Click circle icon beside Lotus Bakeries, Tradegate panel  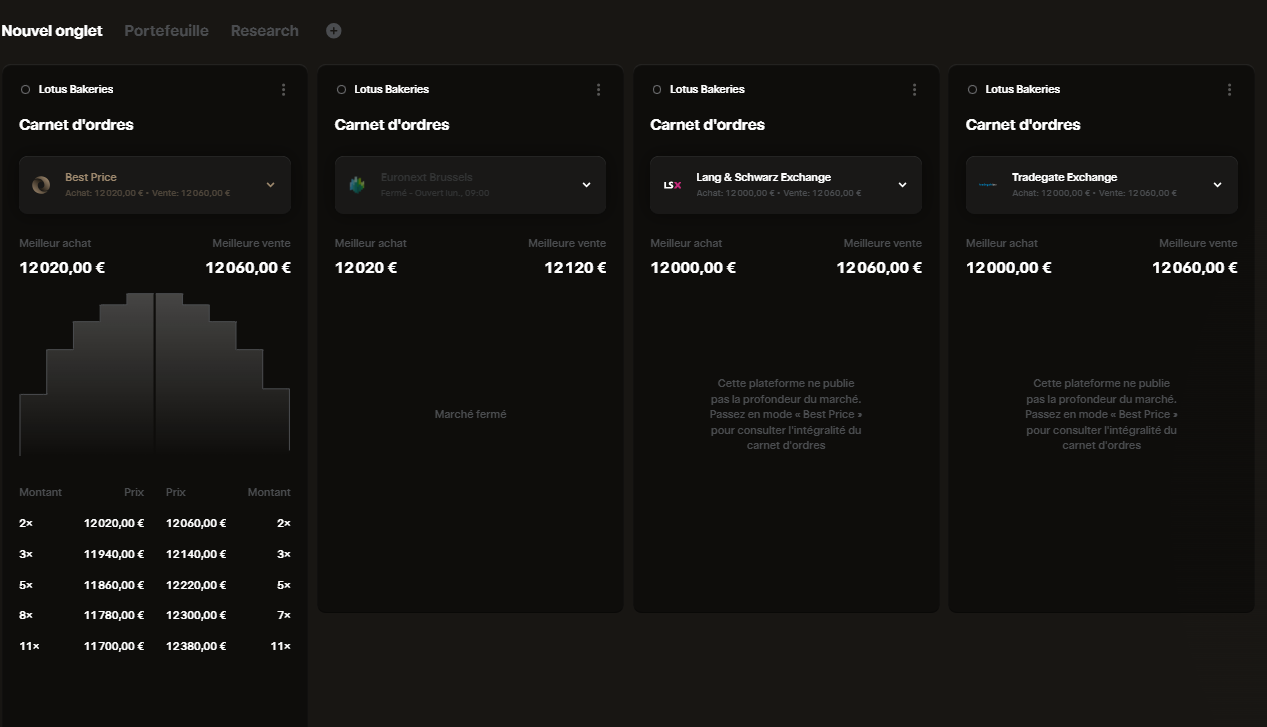(x=972, y=89)
